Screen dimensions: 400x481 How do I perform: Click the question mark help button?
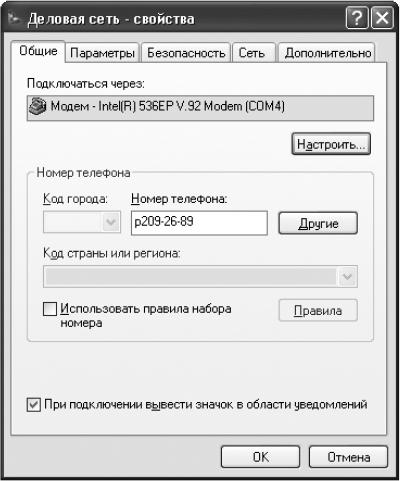[x=357, y=19]
